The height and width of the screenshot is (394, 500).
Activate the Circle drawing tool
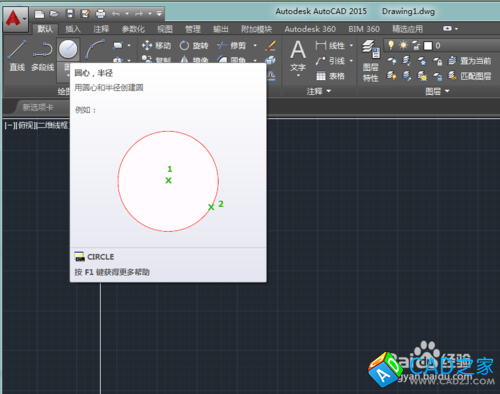68,49
